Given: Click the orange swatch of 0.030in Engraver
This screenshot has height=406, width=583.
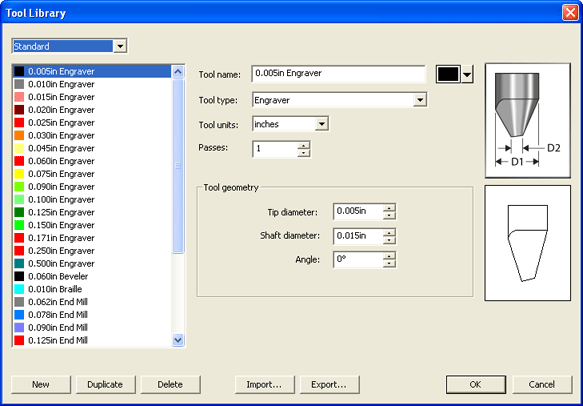Looking at the screenshot, I should click(19, 135).
